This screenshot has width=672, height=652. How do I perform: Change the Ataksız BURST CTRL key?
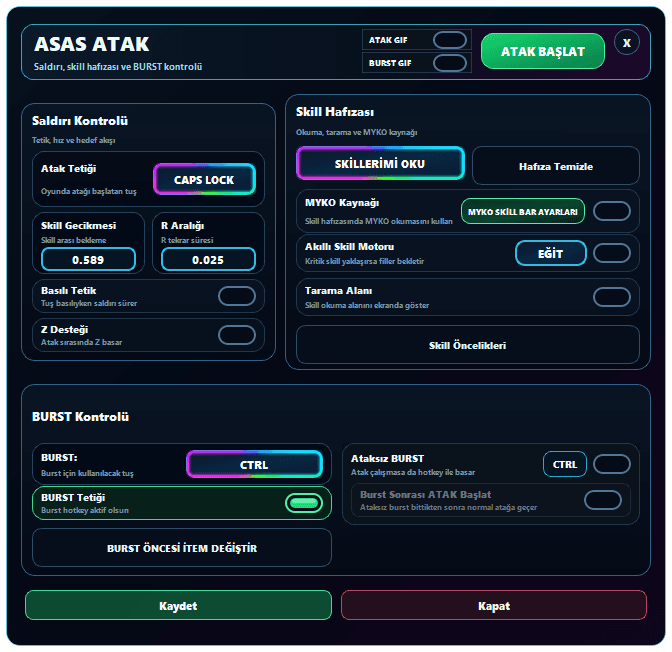coord(565,464)
